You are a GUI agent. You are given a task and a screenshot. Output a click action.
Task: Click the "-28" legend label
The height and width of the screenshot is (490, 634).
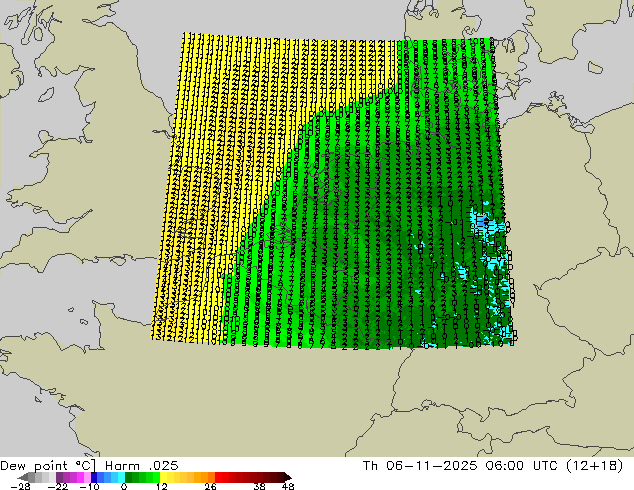tap(20, 486)
